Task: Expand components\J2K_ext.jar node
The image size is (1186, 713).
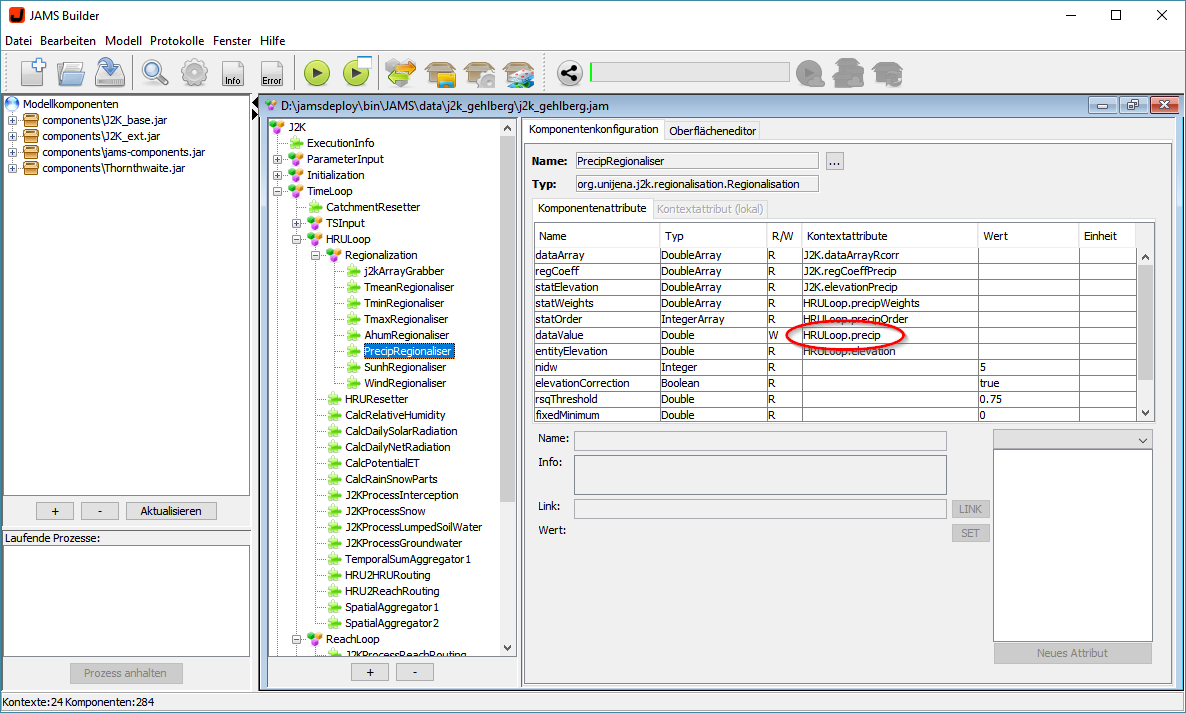Action: [12, 136]
